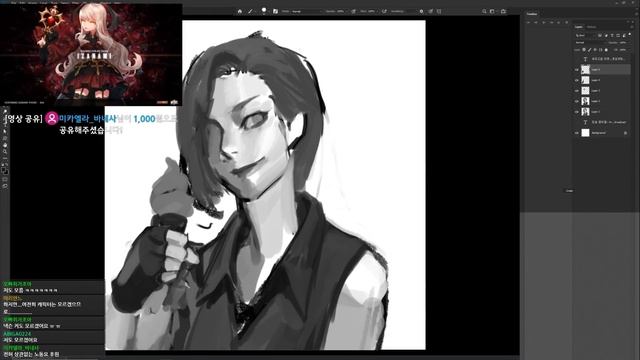Lock all padlock icon in Layers
The image size is (640, 360).
[606, 50]
